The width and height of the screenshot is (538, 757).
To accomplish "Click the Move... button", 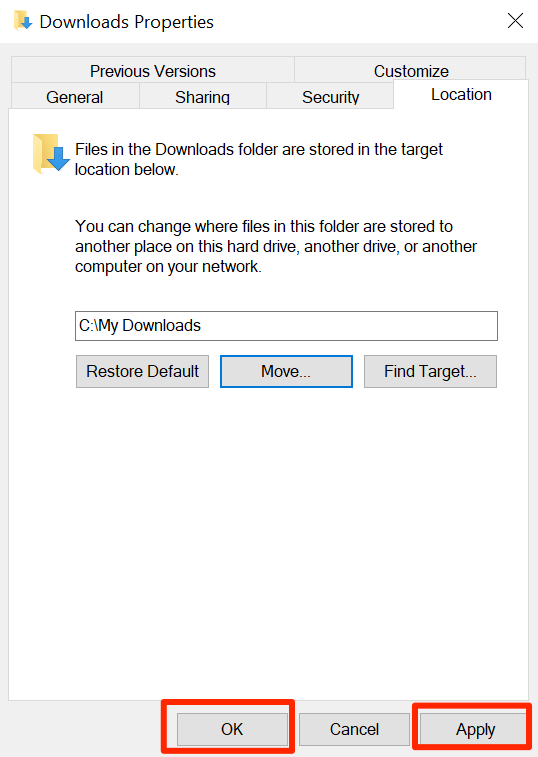I will tap(286, 371).
